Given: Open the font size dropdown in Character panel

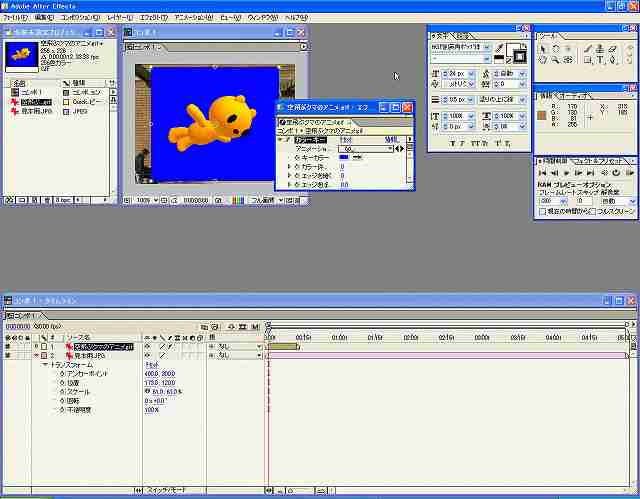Looking at the screenshot, I should [471, 74].
